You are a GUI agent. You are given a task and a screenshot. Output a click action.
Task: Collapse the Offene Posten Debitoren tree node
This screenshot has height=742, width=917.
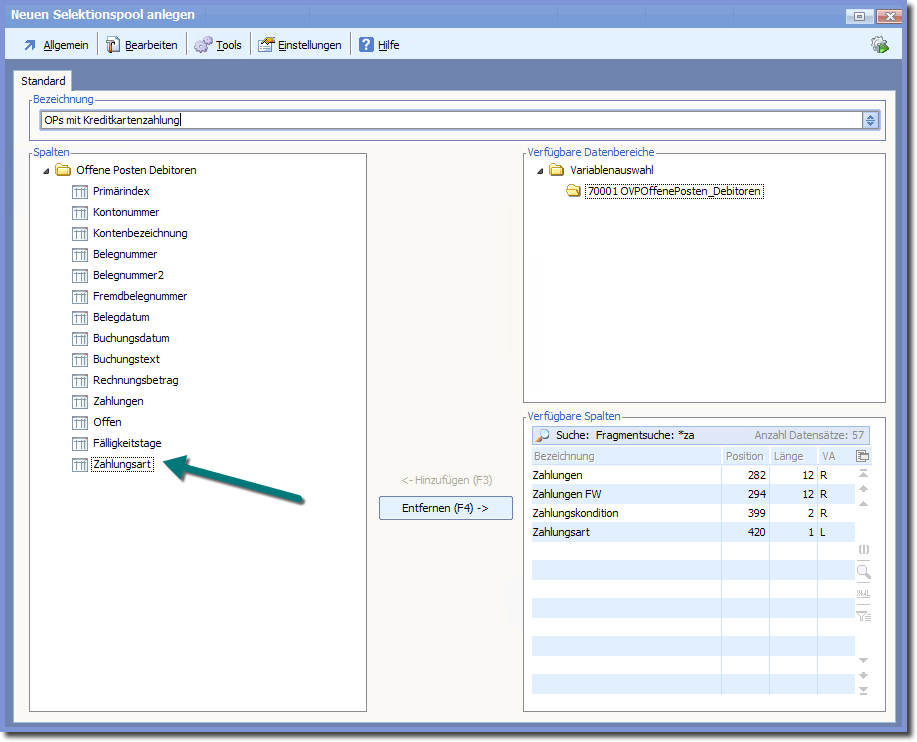(x=46, y=171)
